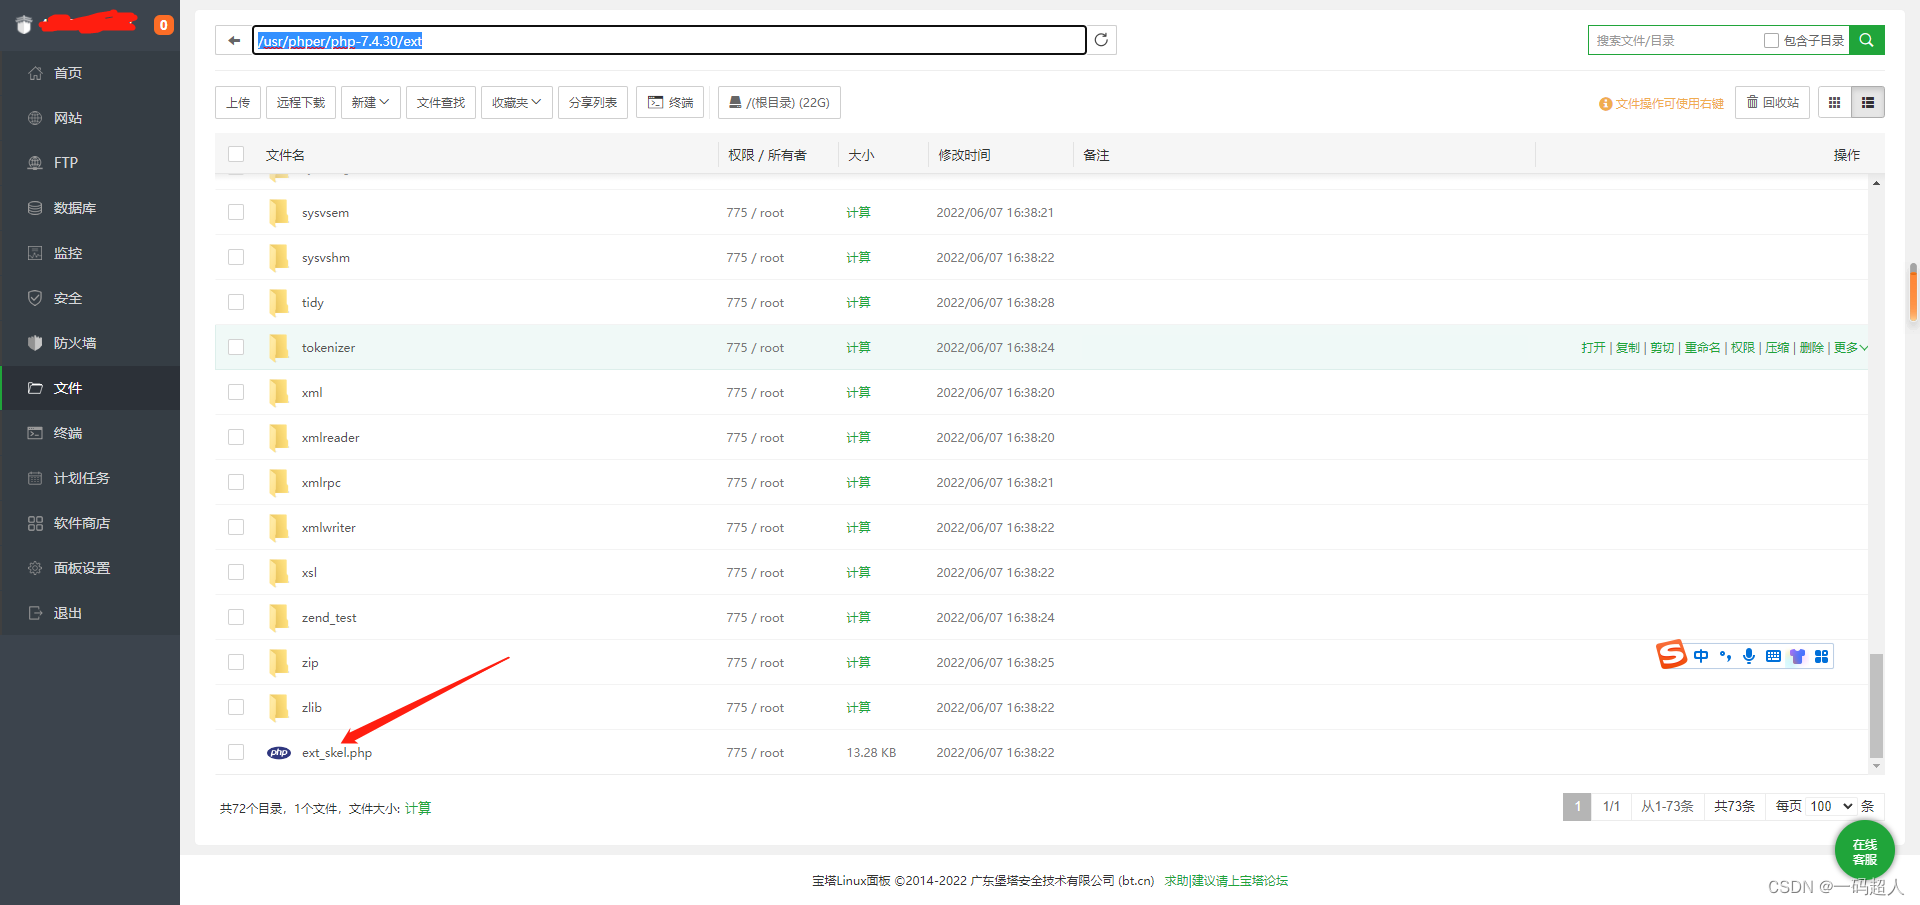Click page number 1 in pagination
Viewport: 1920px width, 905px height.
[x=1577, y=806]
